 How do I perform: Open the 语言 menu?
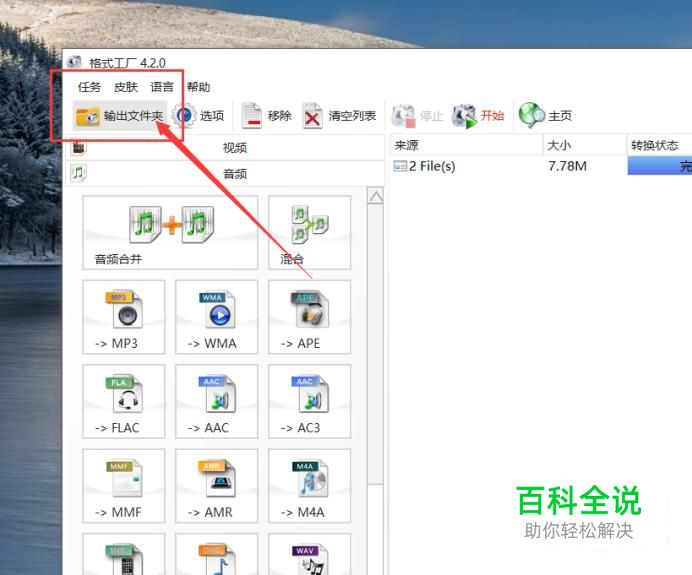pos(162,87)
